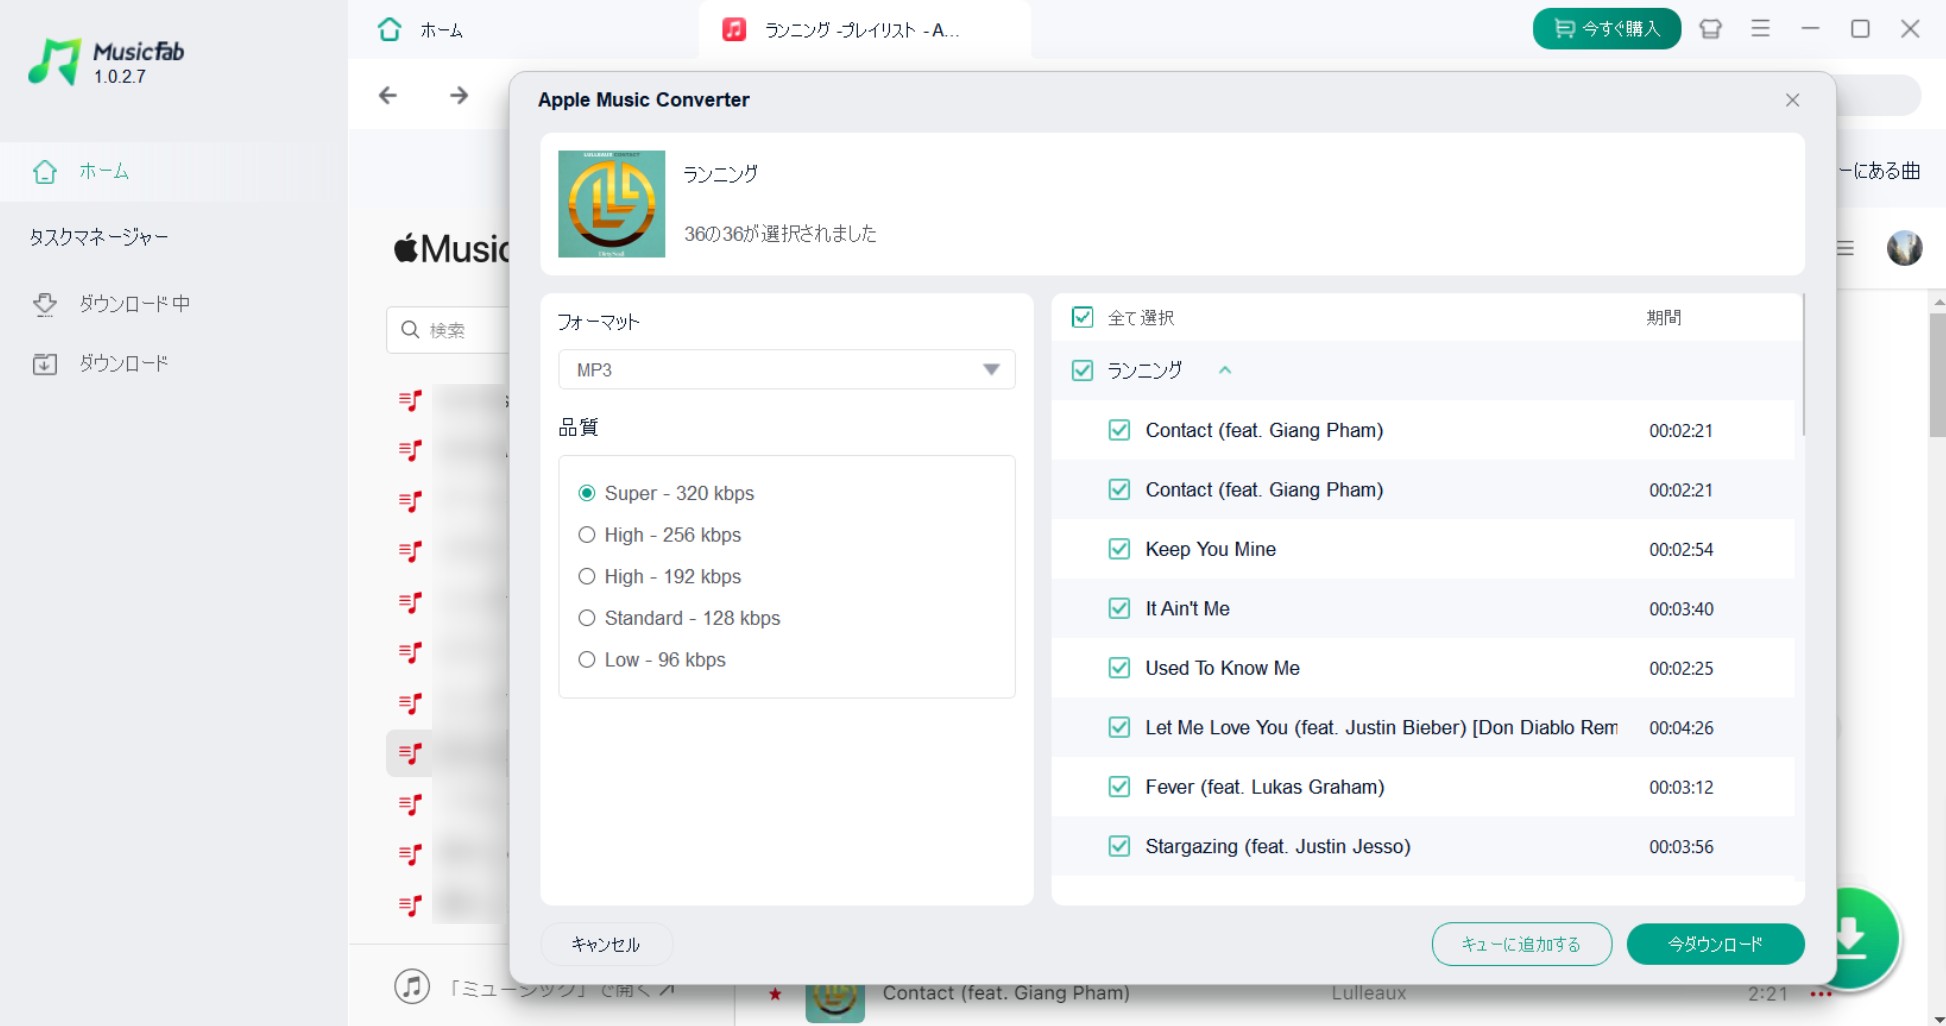Select Standard - 128 kbps quality
Viewport: 1946px width, 1026px height.
tap(679, 618)
